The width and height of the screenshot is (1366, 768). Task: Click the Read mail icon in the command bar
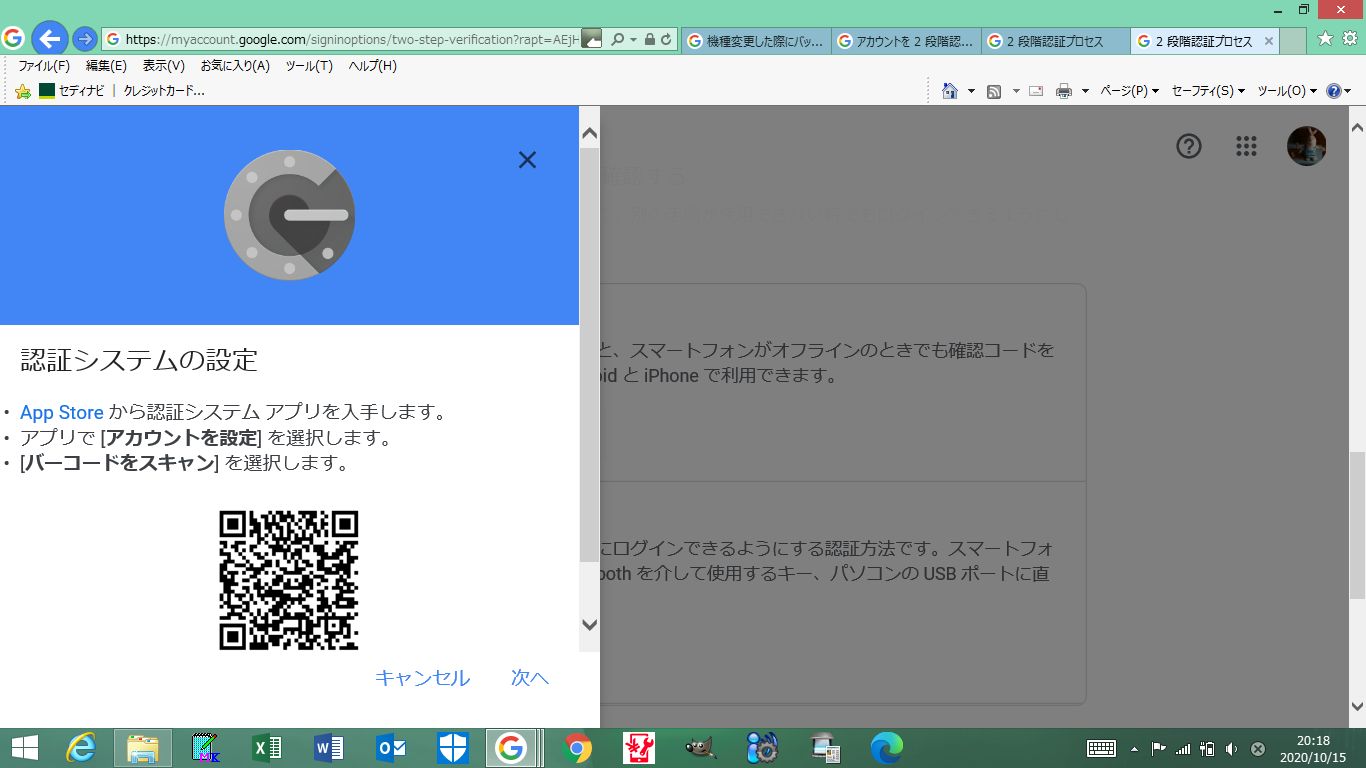coord(1036,91)
